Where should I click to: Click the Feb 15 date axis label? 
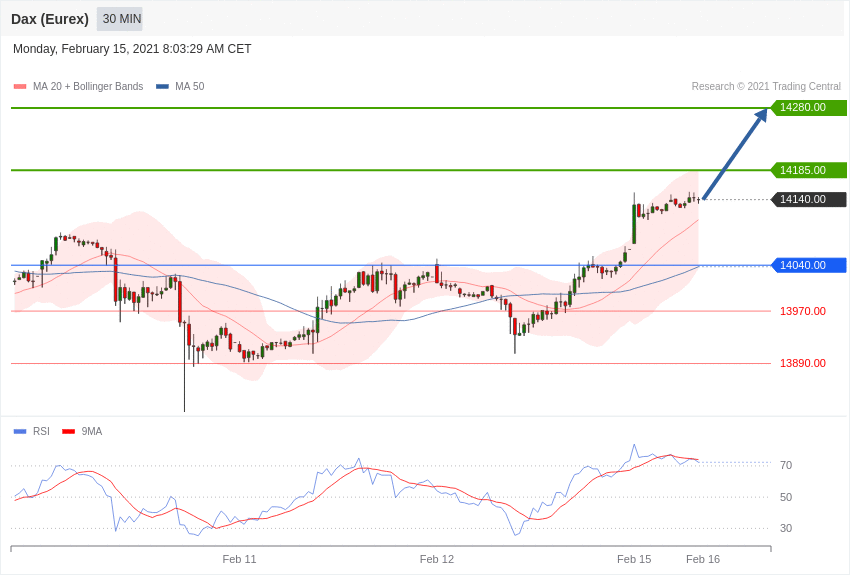tap(634, 559)
